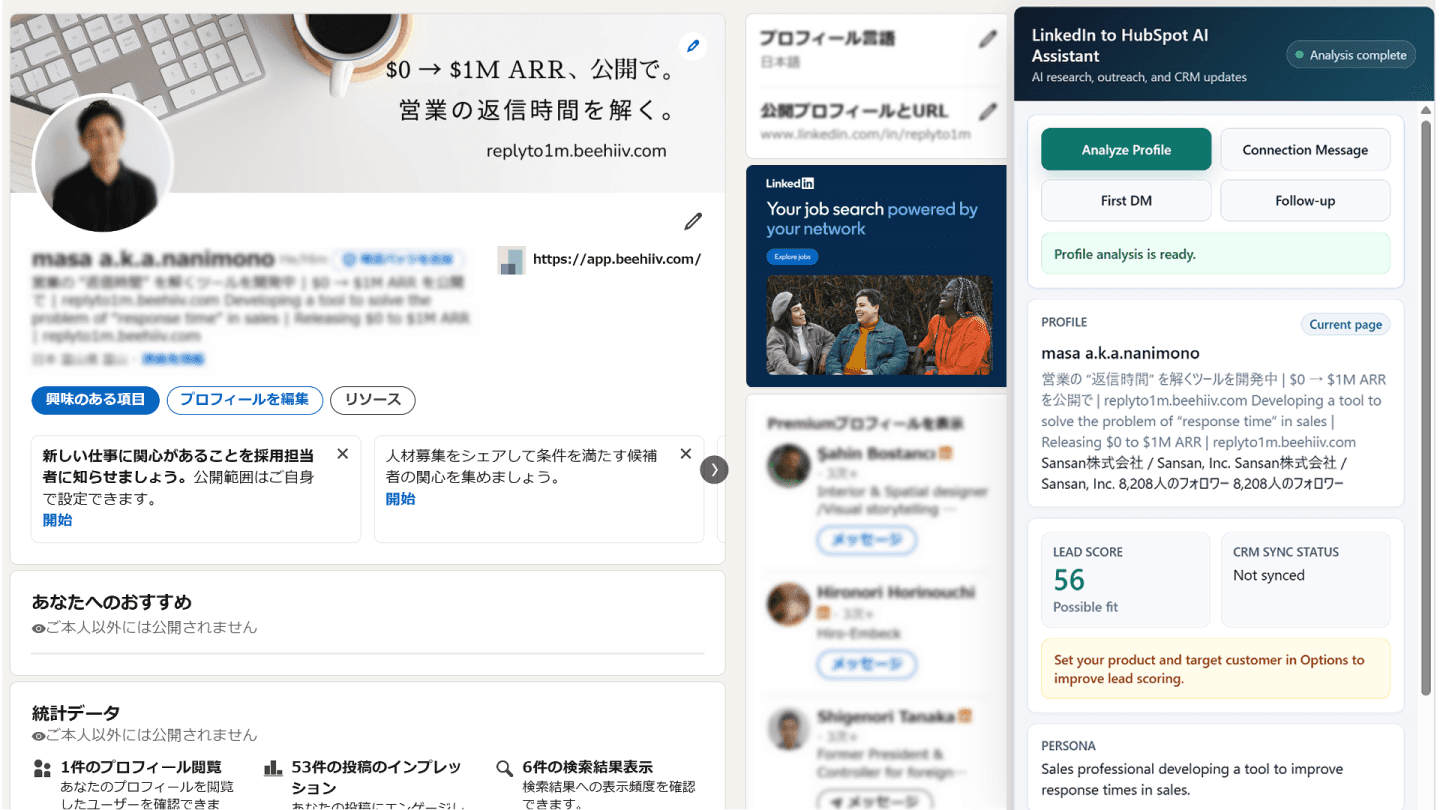Open 6件の検索結果表示 statistic
Image resolution: width=1440 pixels, height=810 pixels.
(x=588, y=768)
